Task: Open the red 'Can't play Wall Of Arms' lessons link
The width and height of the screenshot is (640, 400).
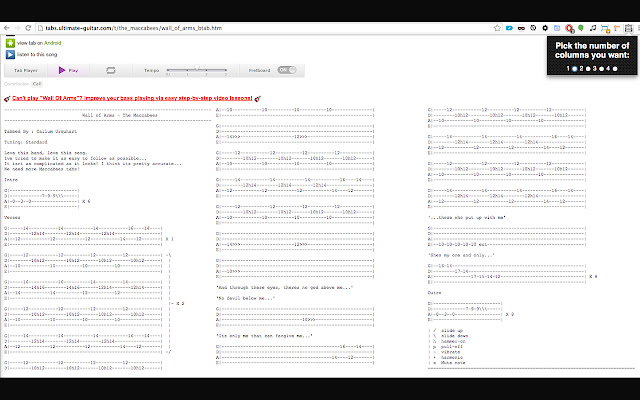Action: [132, 98]
